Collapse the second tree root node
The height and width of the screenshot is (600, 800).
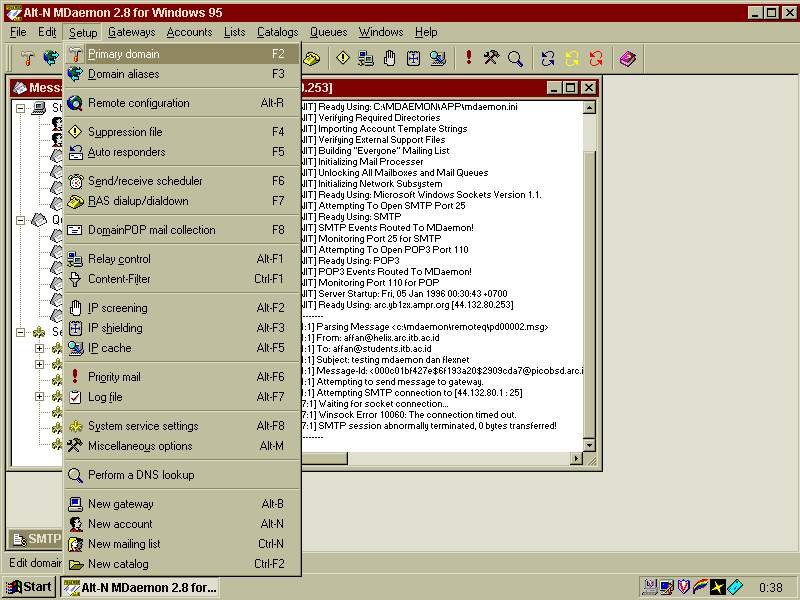click(21, 219)
